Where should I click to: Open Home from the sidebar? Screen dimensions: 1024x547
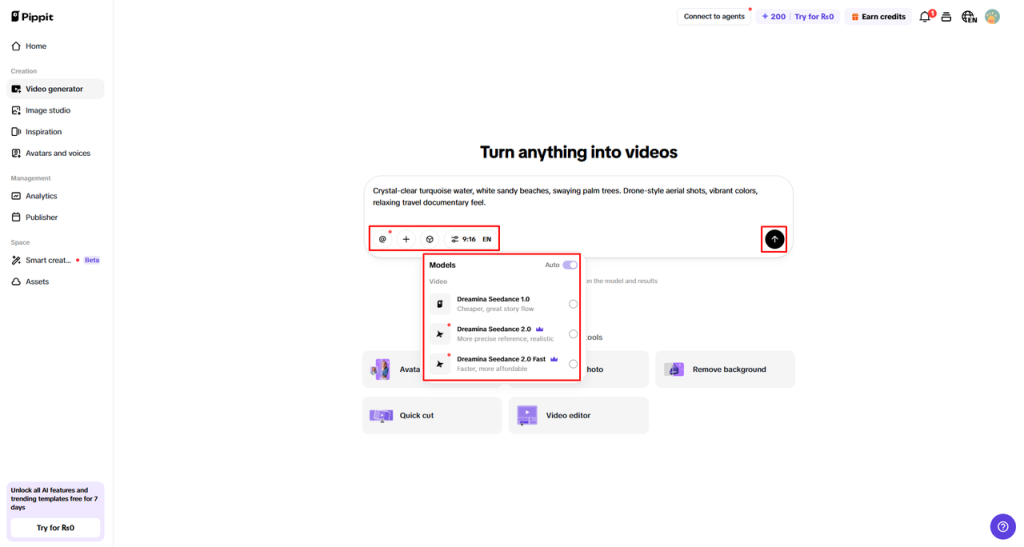tap(56, 46)
